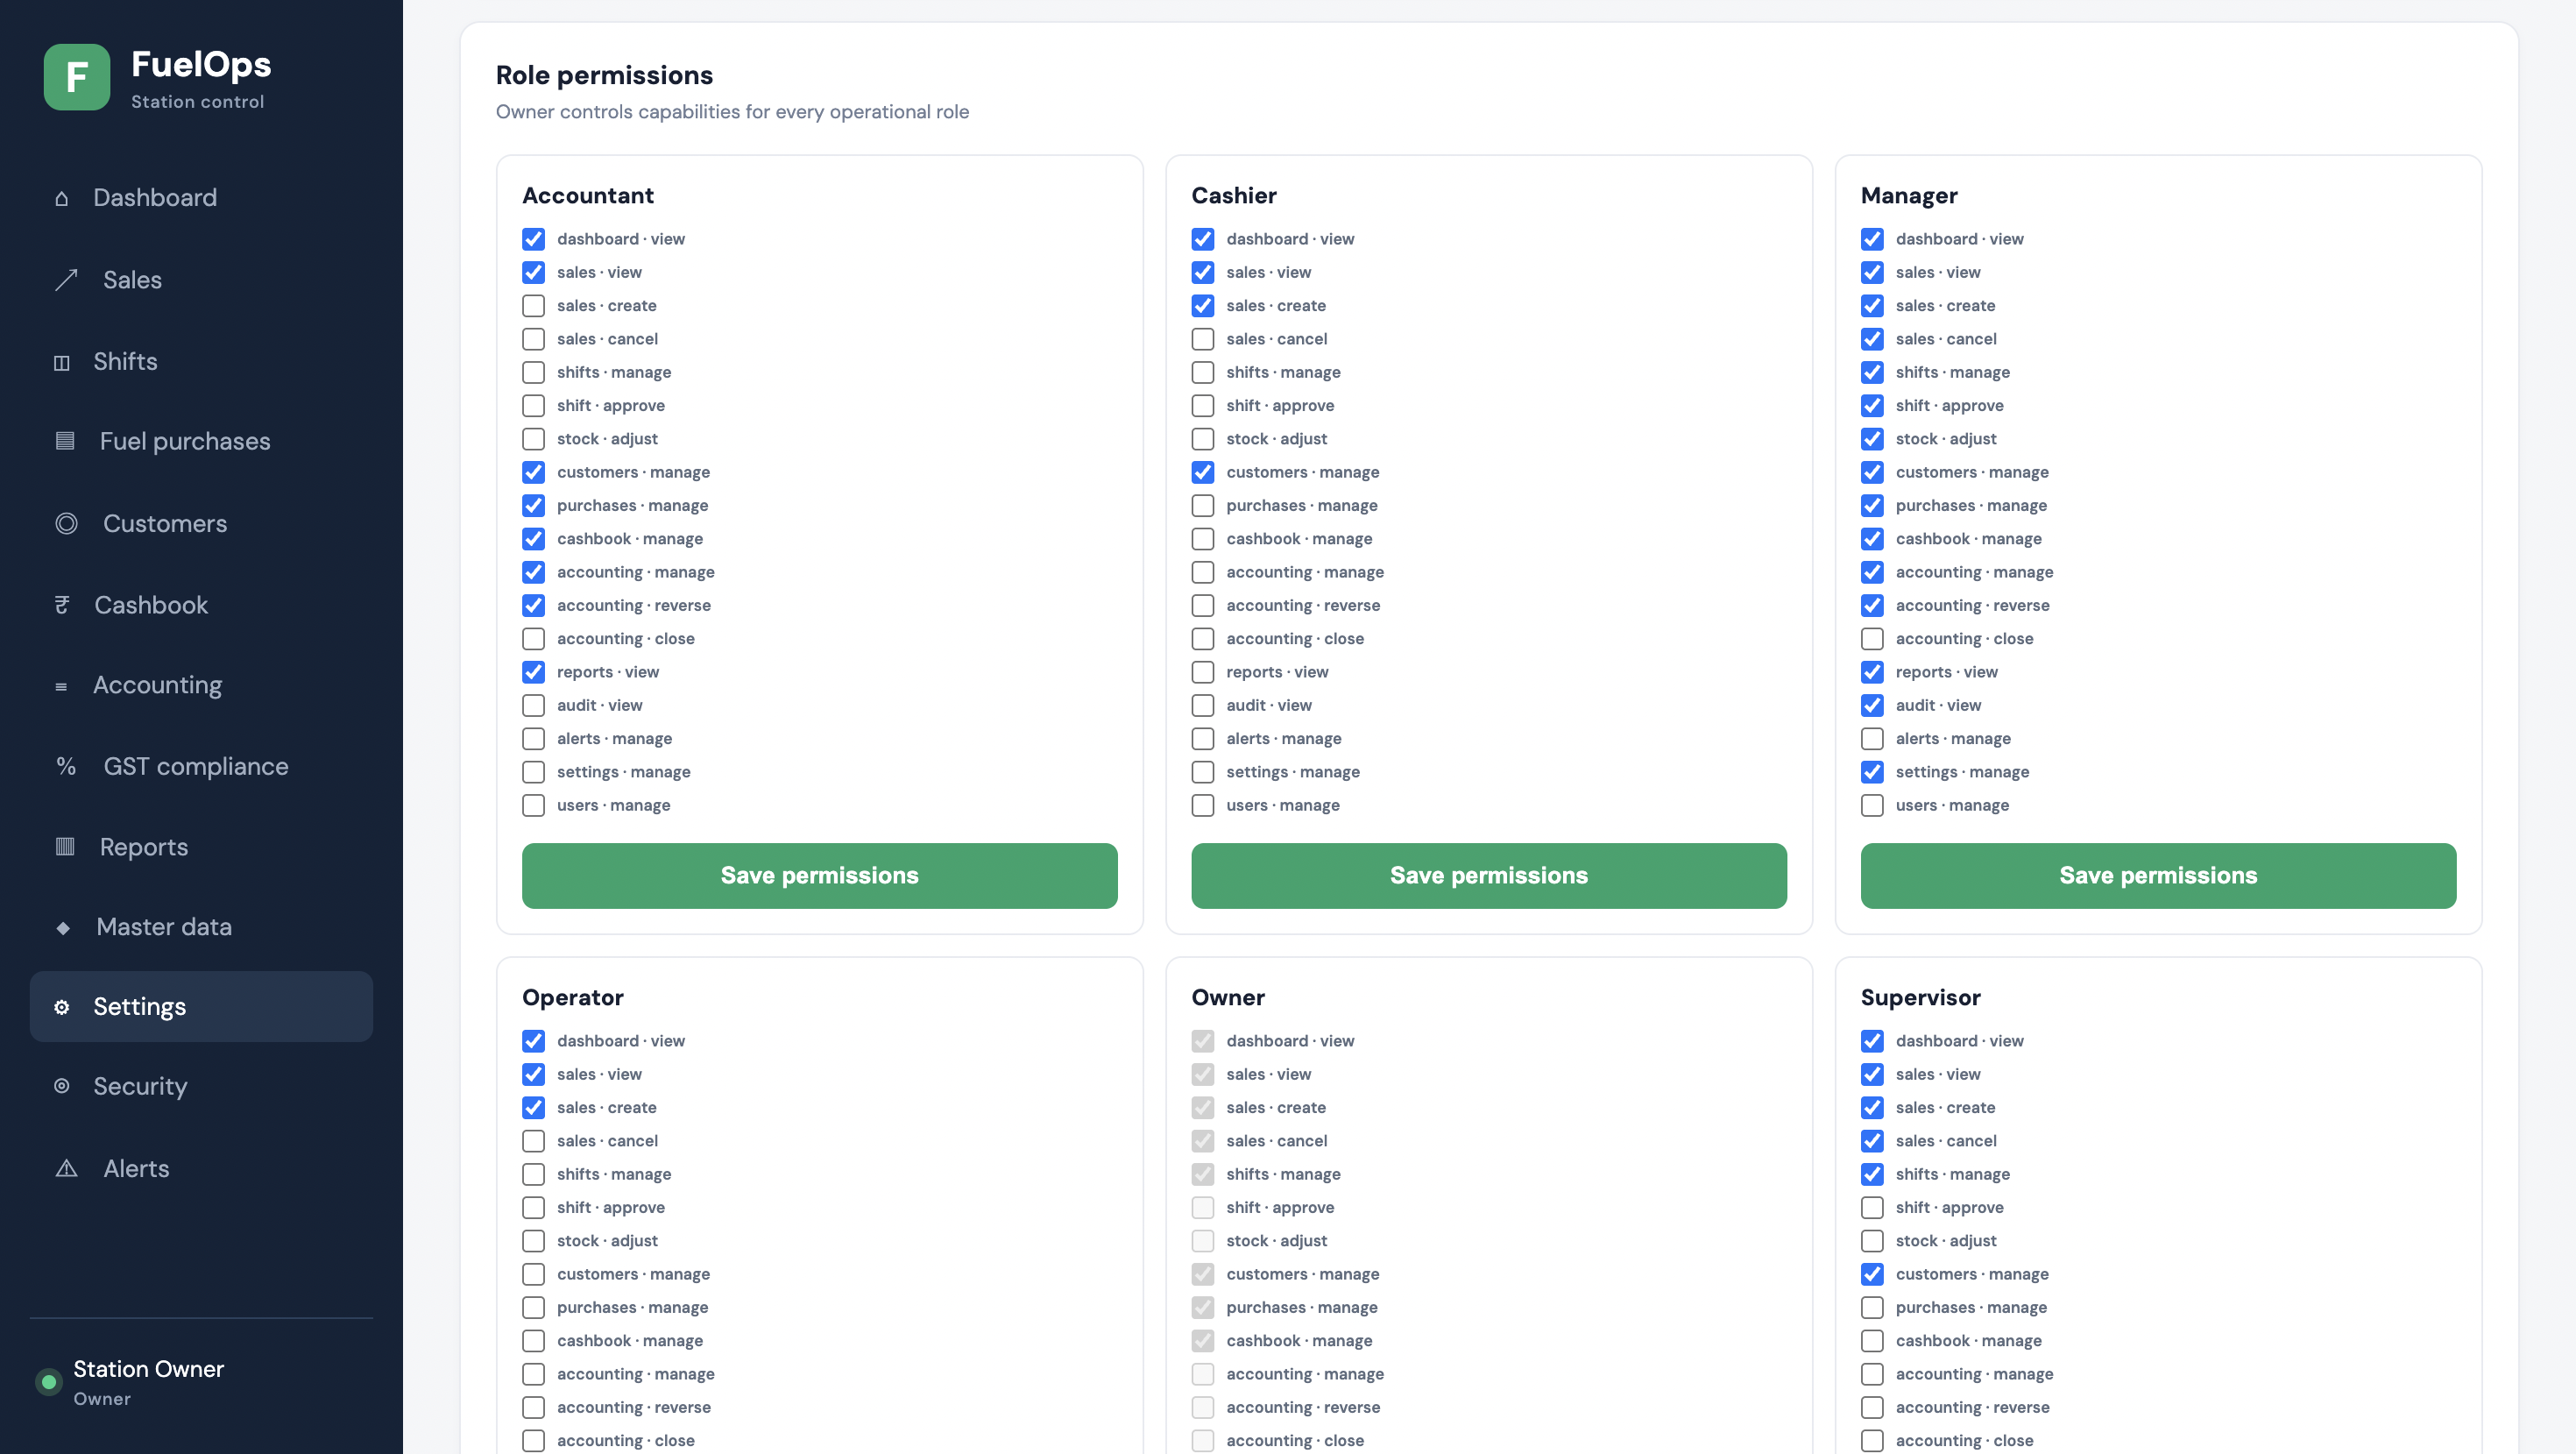Screen dimensions: 2576x1454
Task: Click the 'Manager' card title
Action: click(x=1909, y=196)
